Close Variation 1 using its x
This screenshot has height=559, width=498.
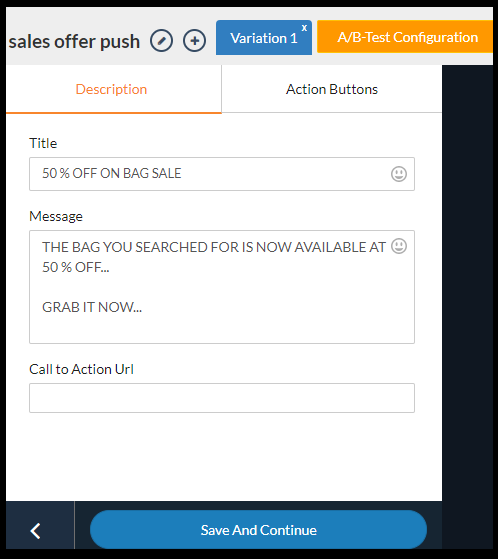[x=304, y=28]
